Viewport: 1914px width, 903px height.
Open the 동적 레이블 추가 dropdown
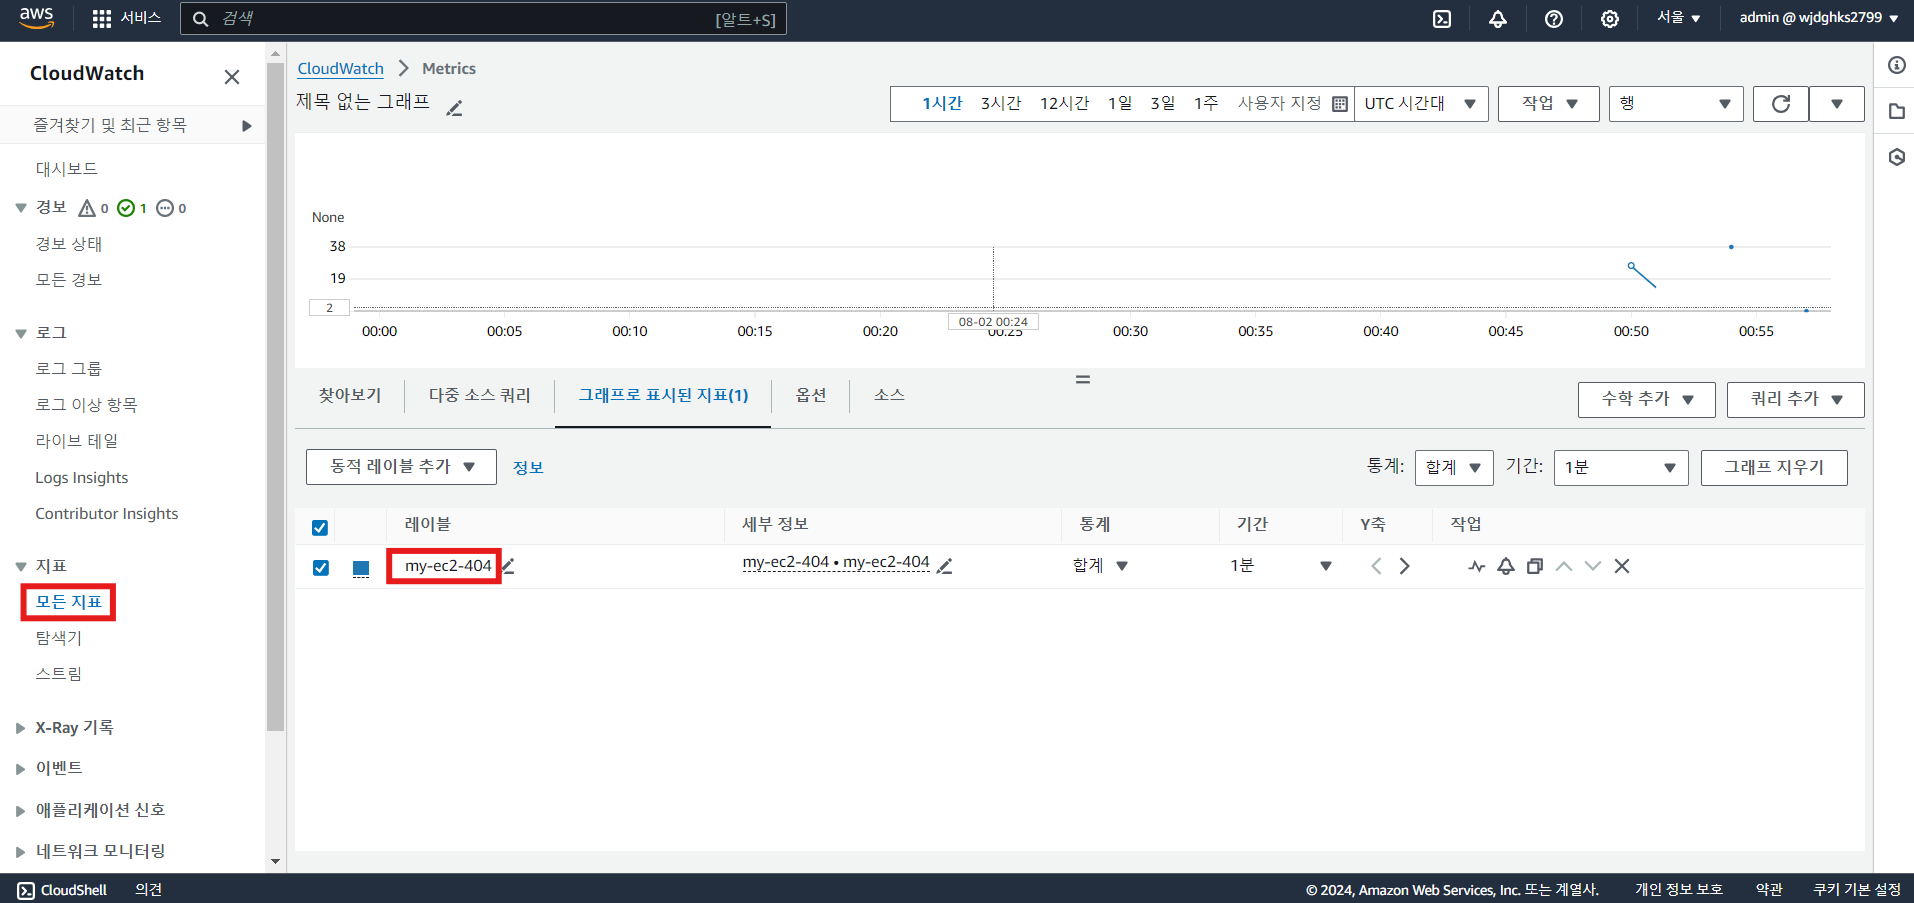coord(401,467)
